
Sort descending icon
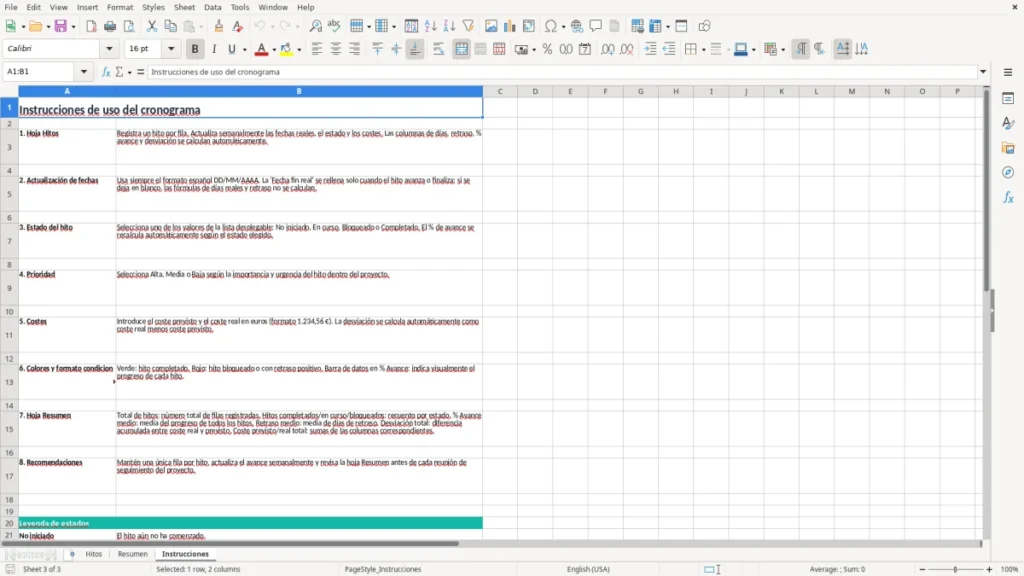[449, 26]
